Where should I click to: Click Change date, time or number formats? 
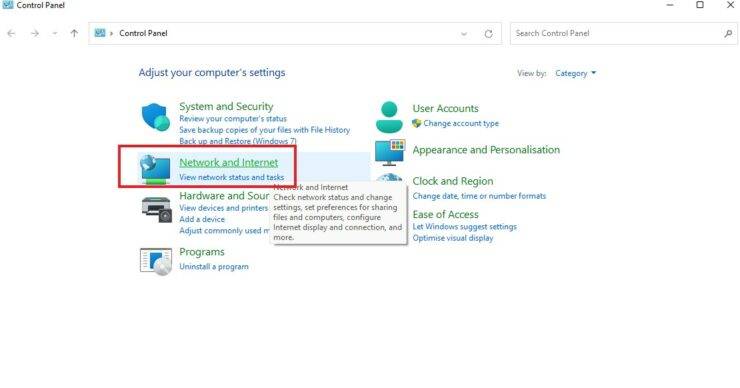479,196
